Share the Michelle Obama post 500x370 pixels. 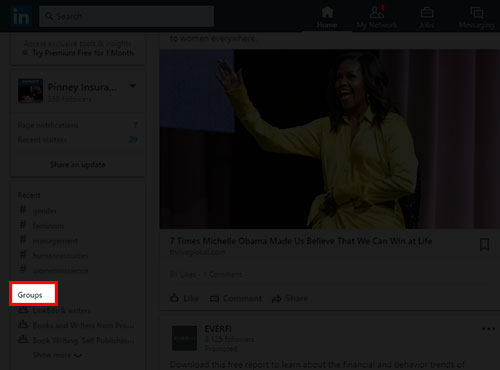[290, 298]
